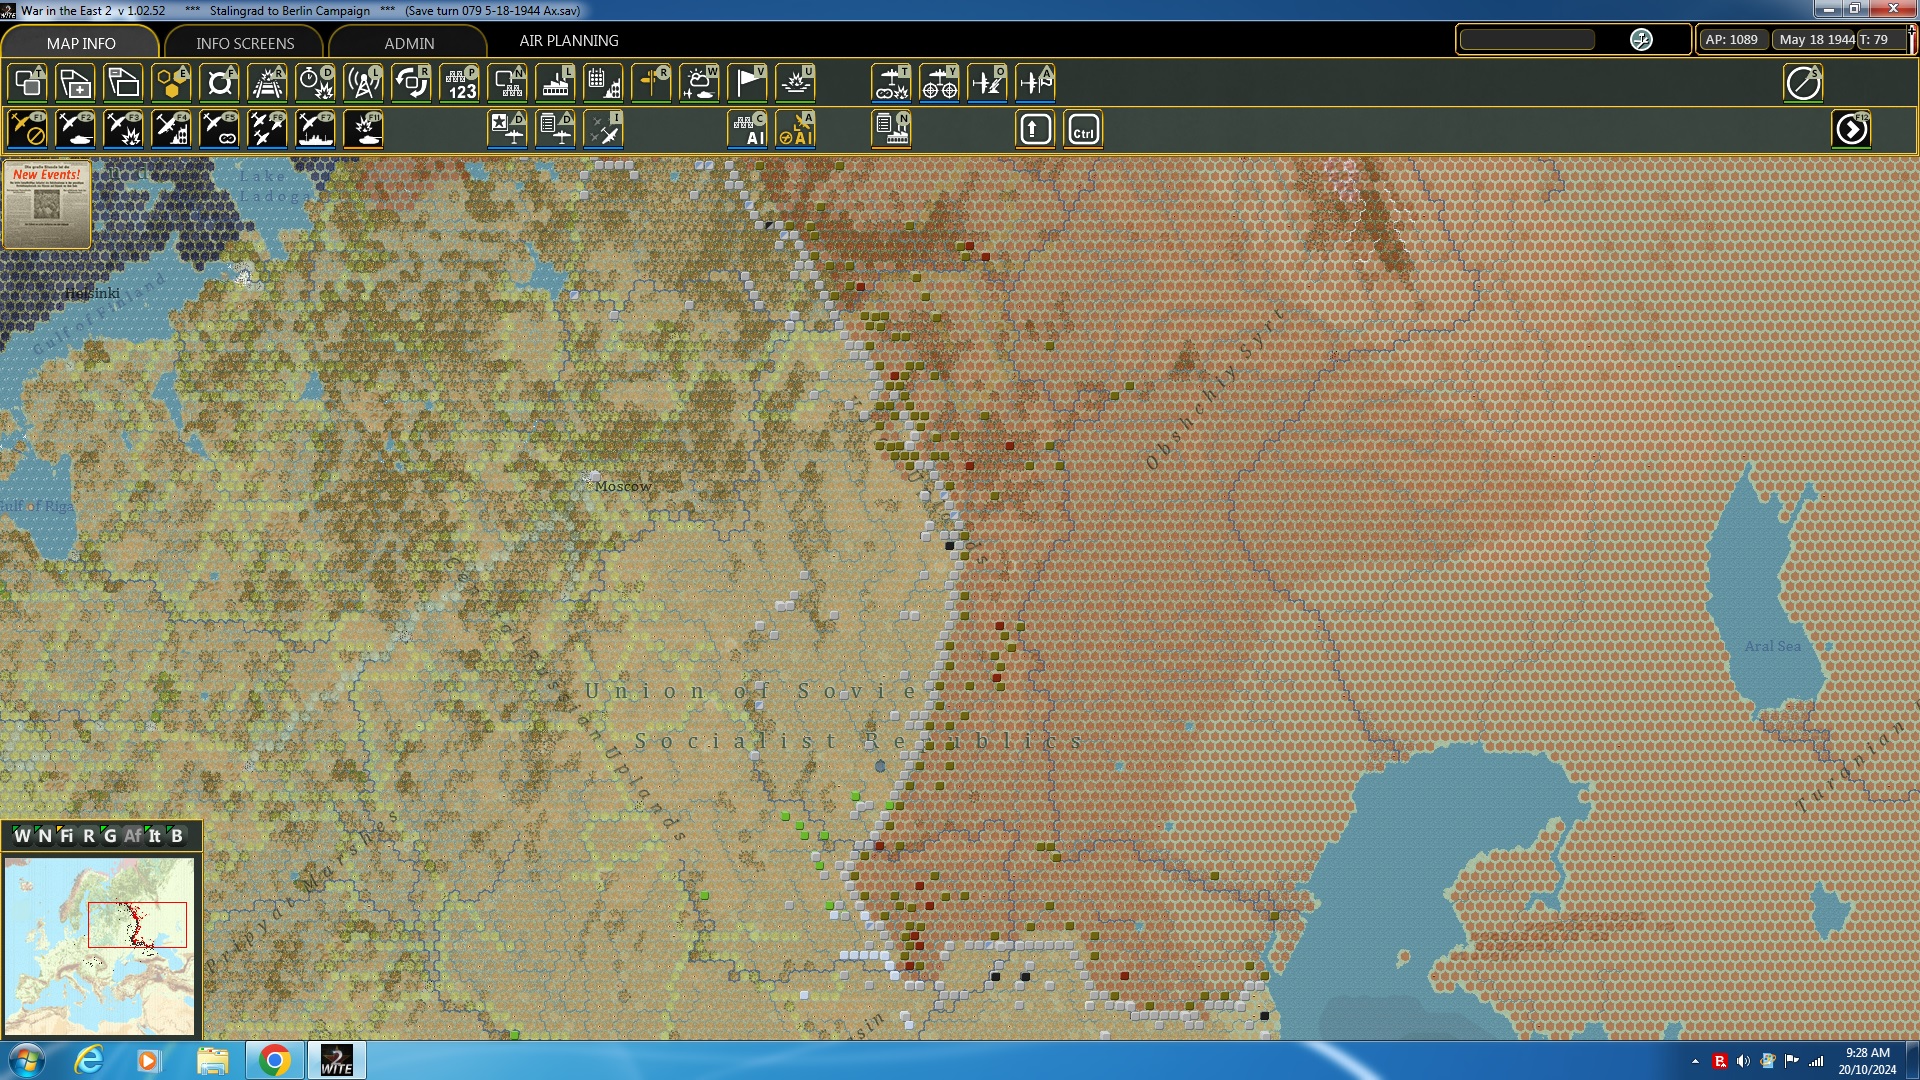Toggle 123 unit values icon (hotkey P)
This screenshot has width=1920, height=1080.
click(x=459, y=83)
